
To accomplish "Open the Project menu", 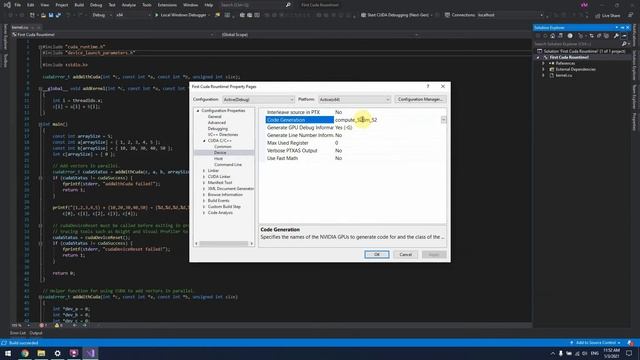I will coord(62,5).
